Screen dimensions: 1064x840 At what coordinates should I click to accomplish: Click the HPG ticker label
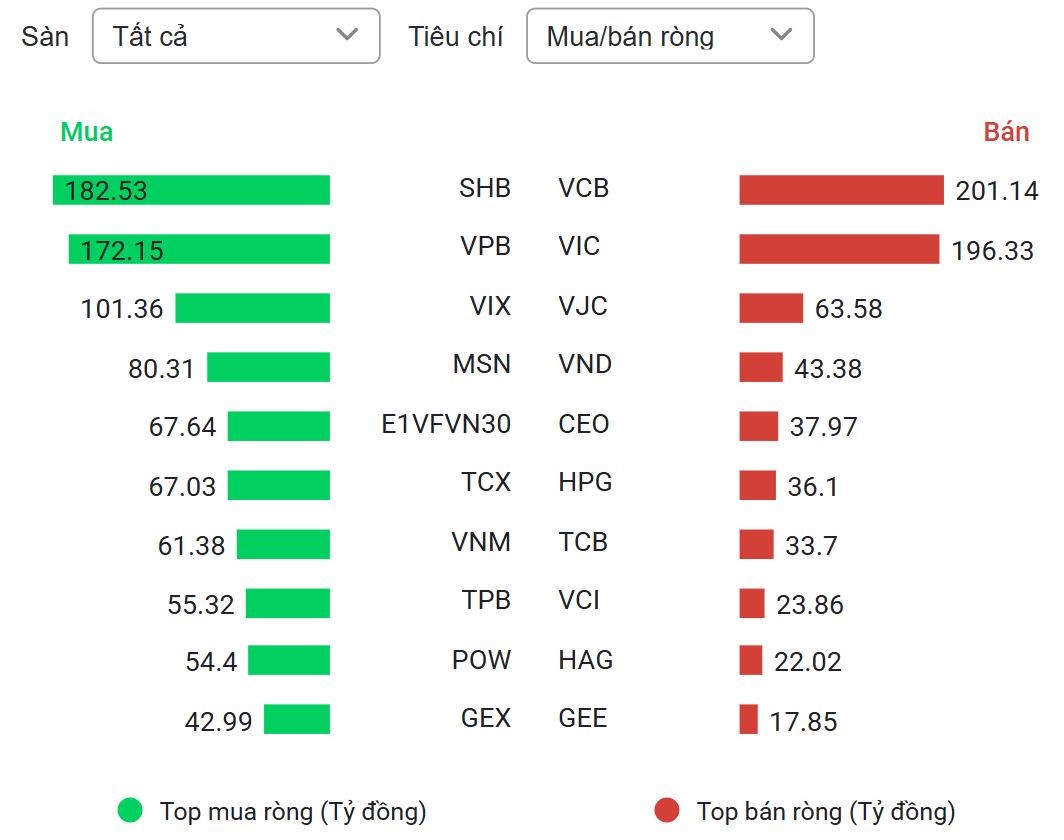[584, 483]
